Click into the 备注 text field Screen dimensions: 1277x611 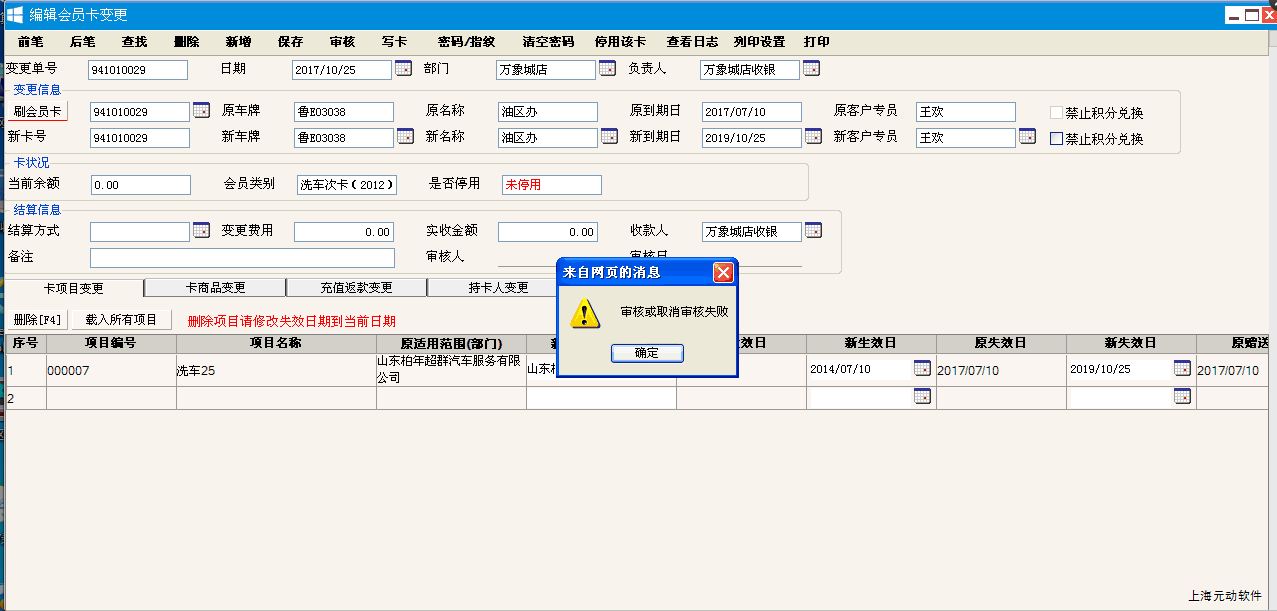(242, 258)
